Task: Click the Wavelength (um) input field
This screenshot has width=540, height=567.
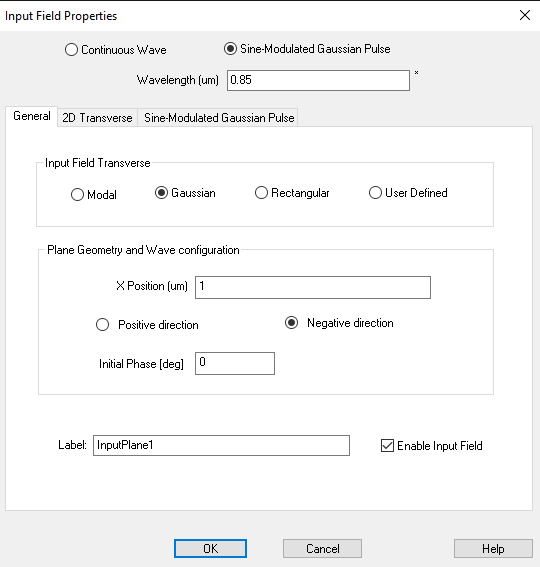Action: [318, 80]
